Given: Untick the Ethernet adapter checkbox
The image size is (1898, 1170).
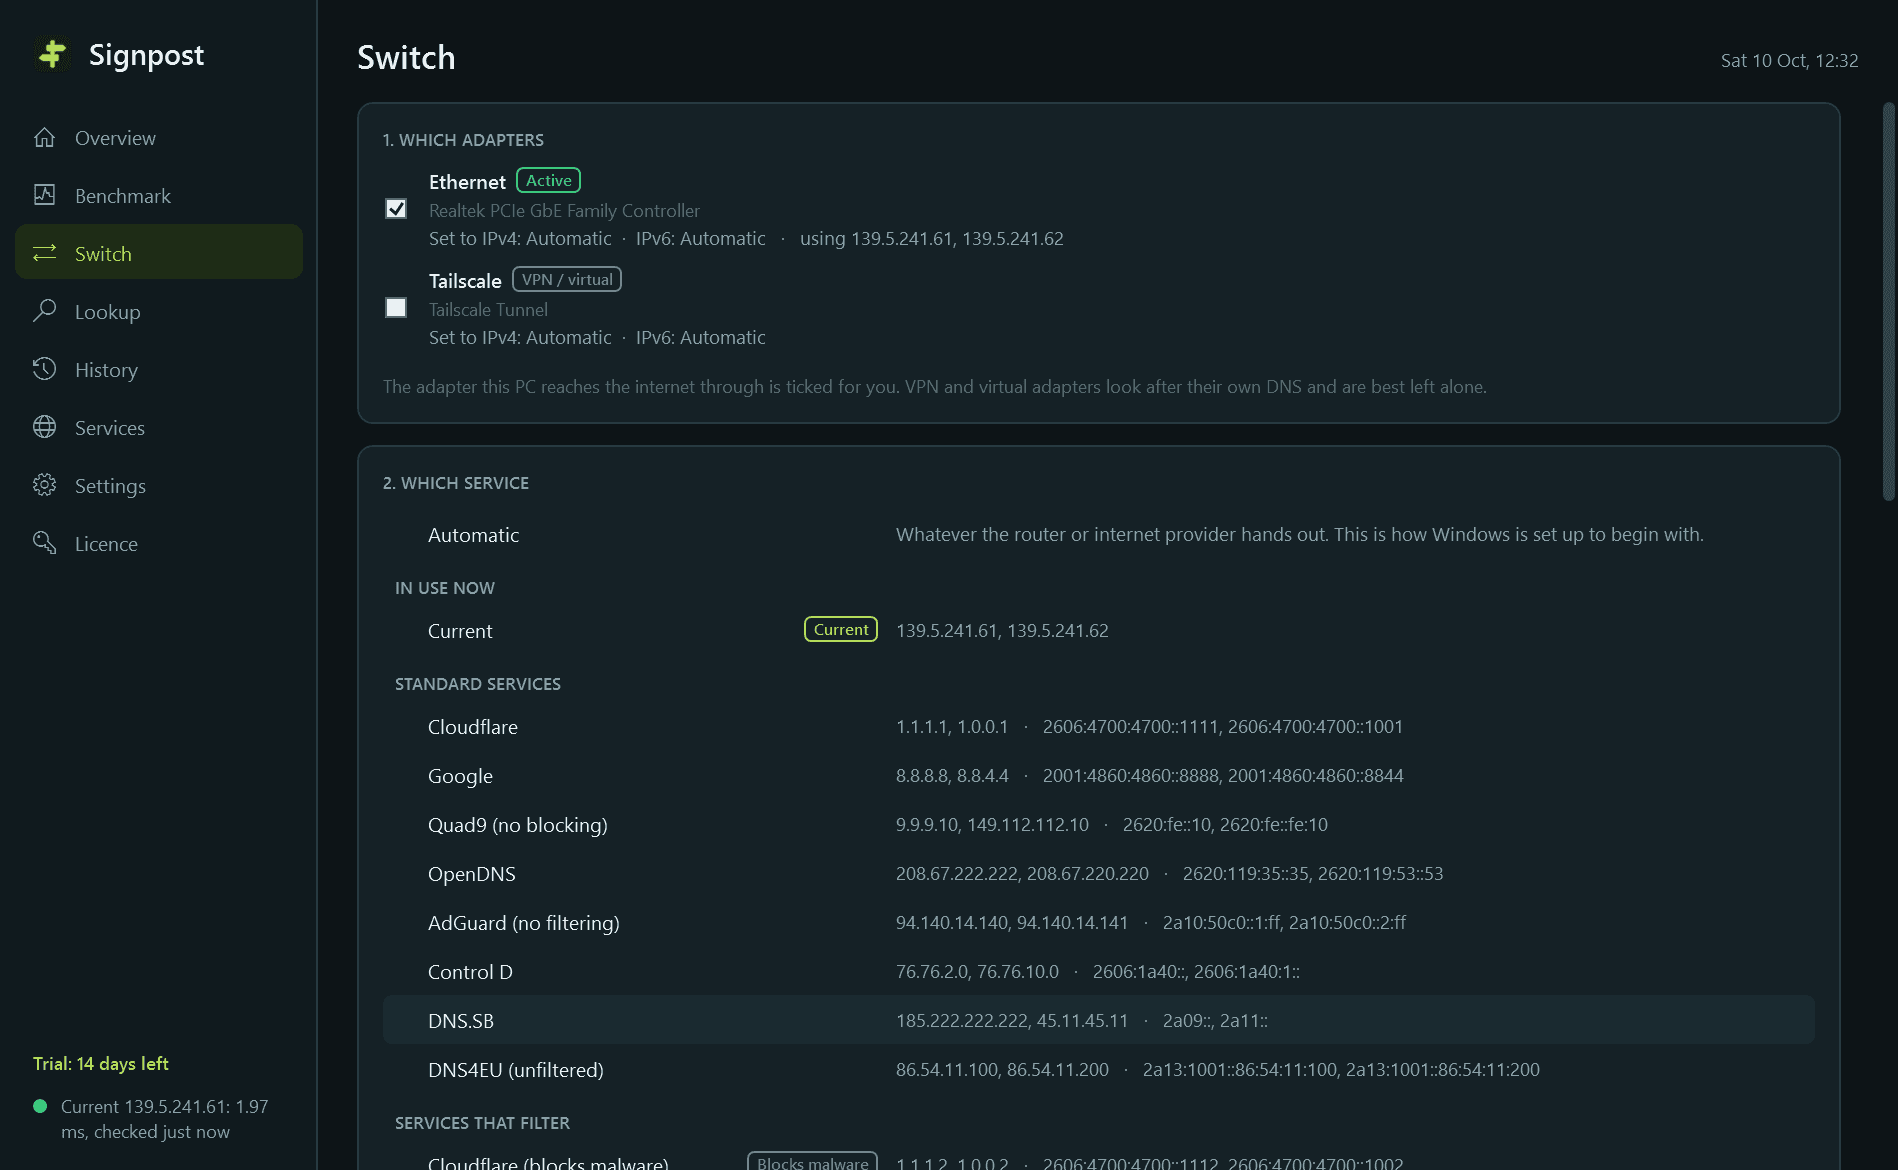Looking at the screenshot, I should point(396,208).
